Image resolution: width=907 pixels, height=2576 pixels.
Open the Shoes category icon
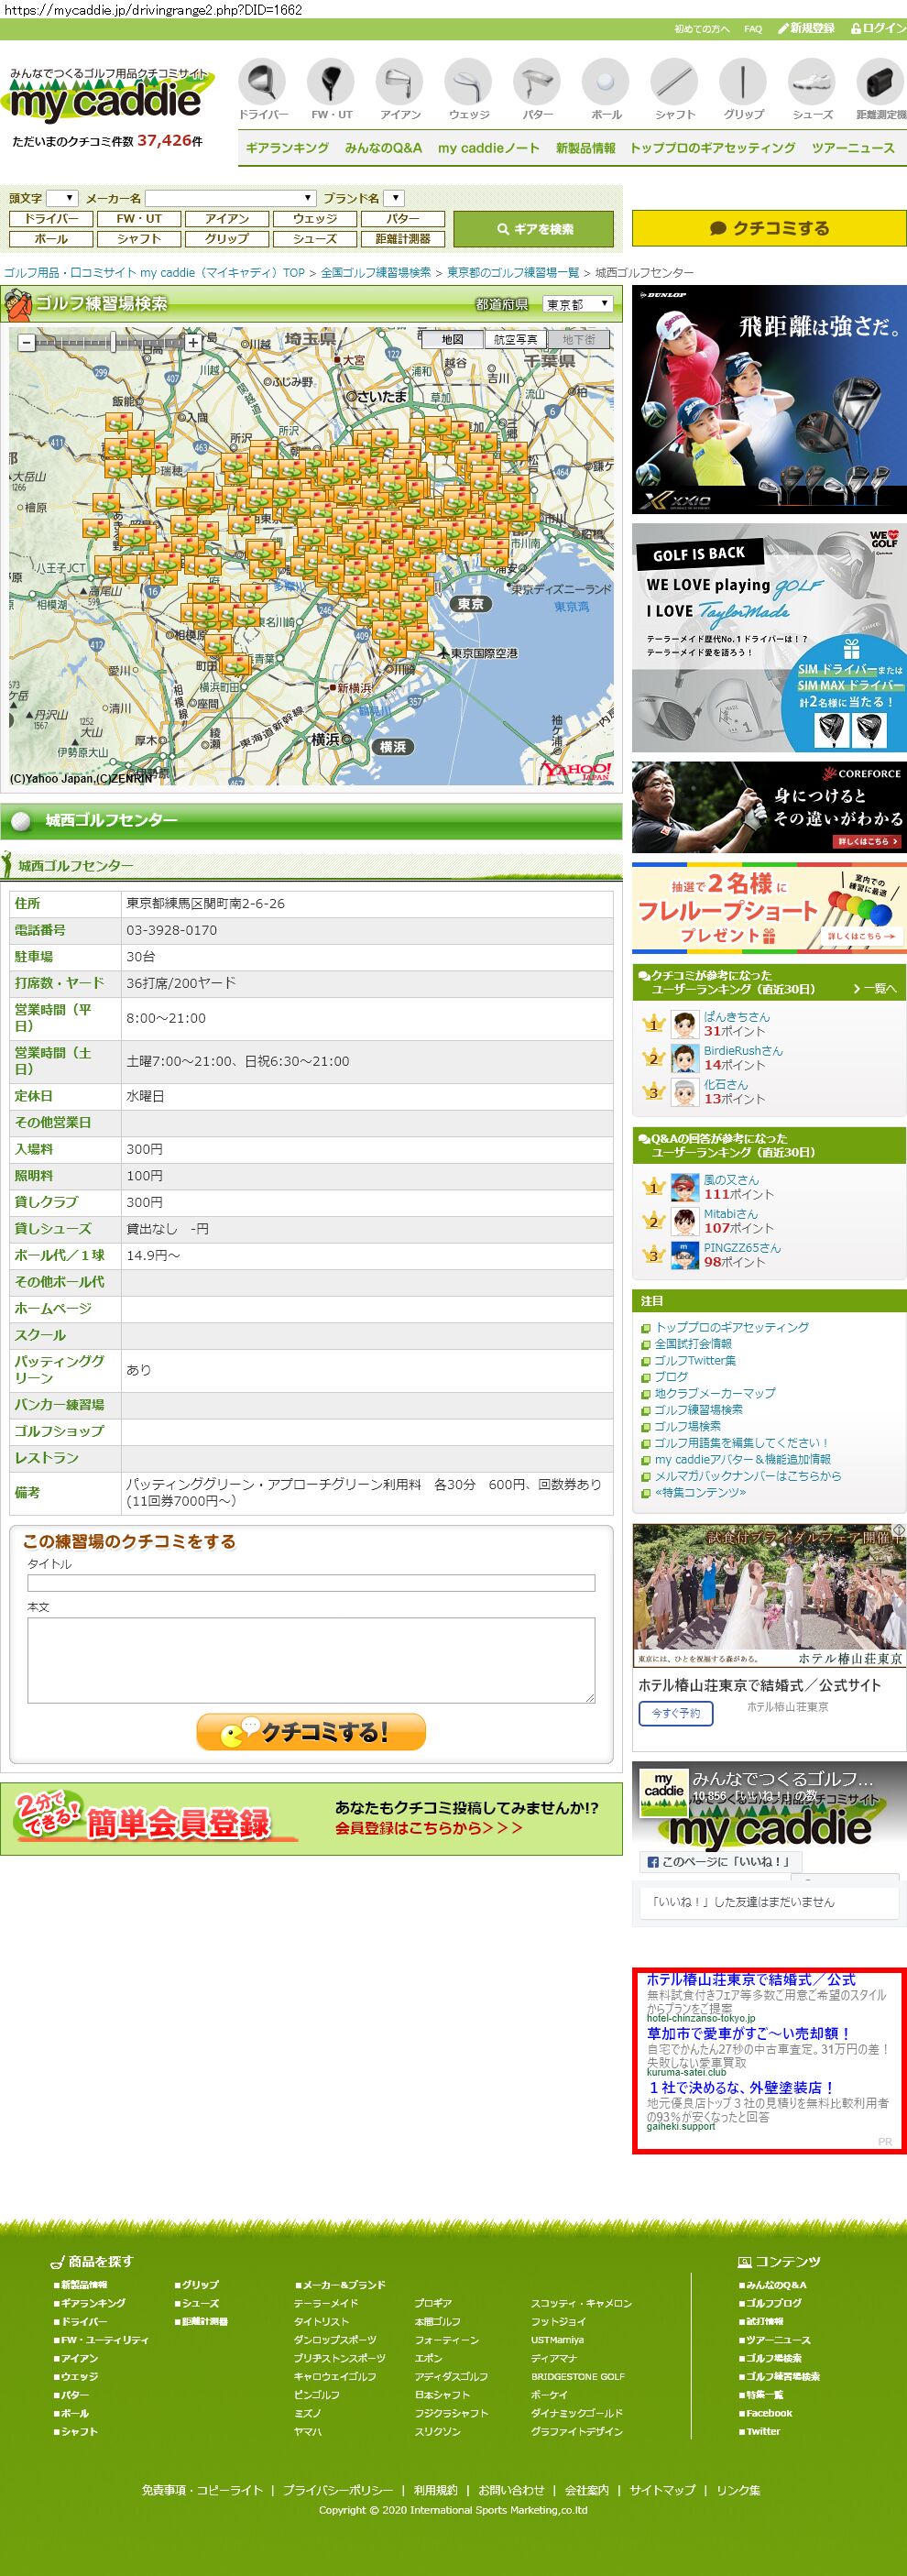pyautogui.click(x=811, y=82)
